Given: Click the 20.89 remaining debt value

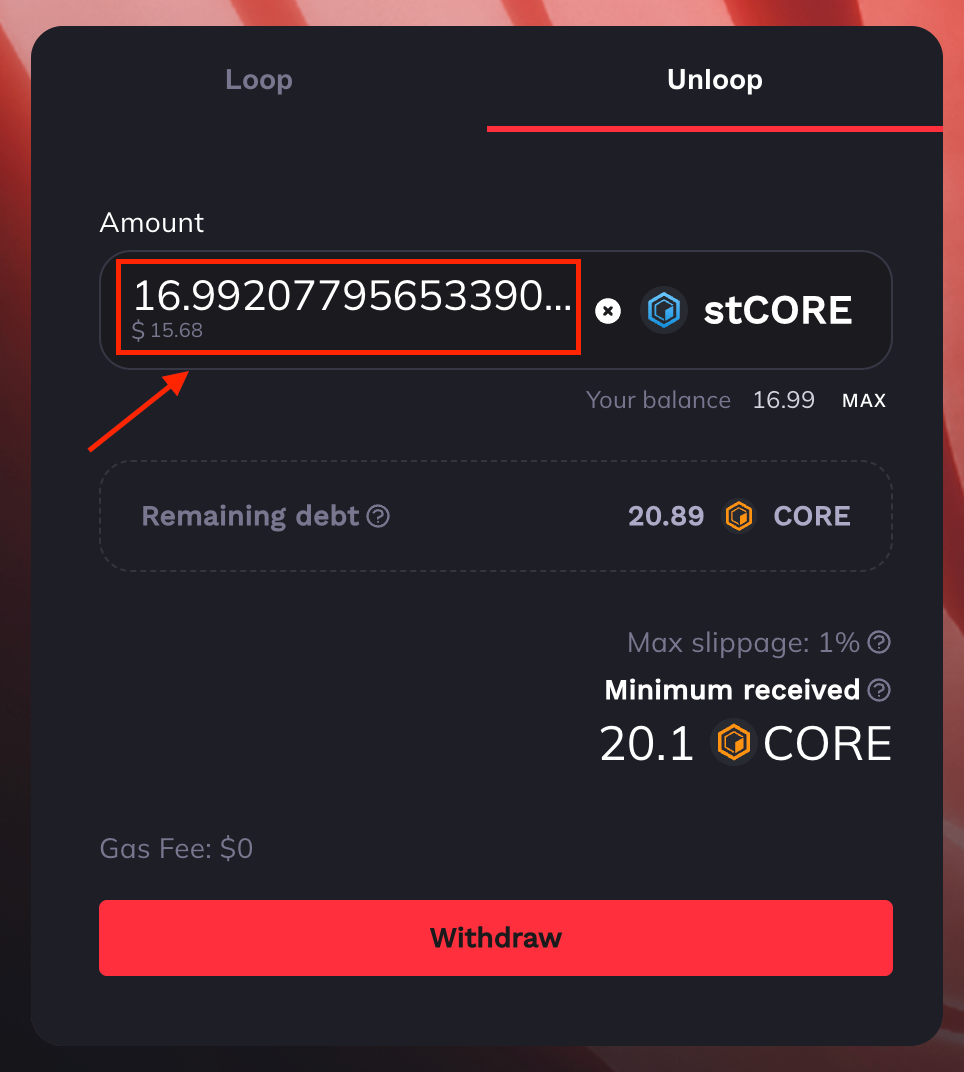Looking at the screenshot, I should (666, 516).
